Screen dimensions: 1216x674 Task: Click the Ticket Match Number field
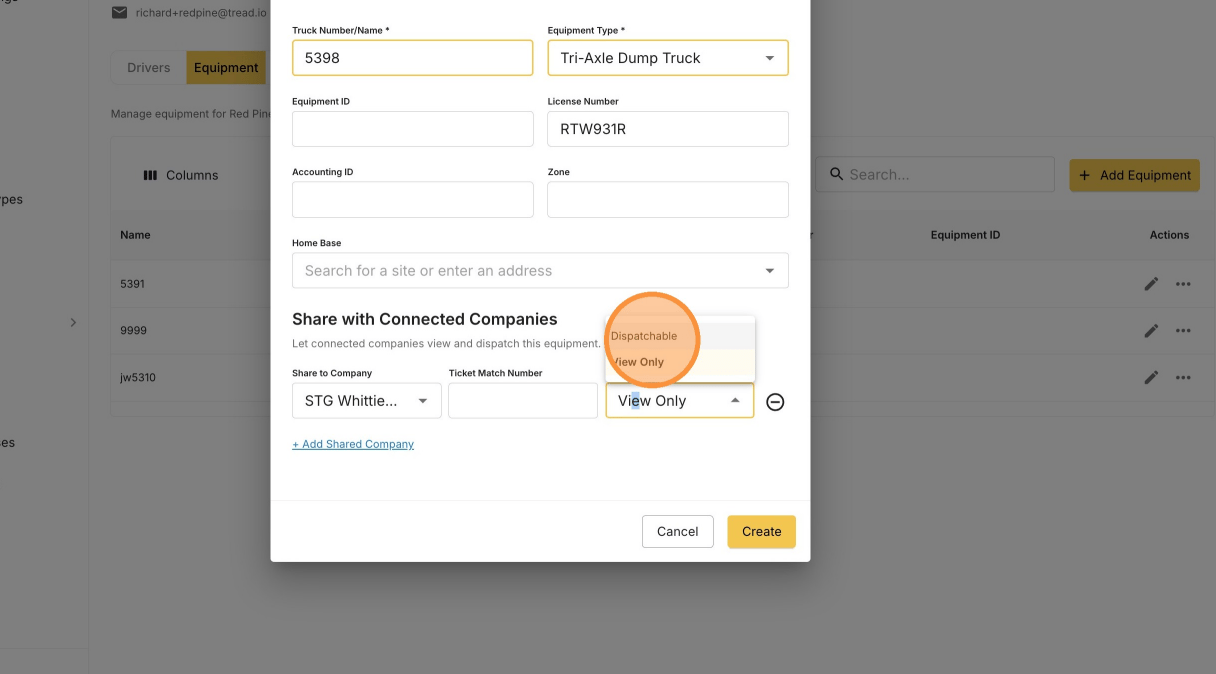(x=523, y=401)
